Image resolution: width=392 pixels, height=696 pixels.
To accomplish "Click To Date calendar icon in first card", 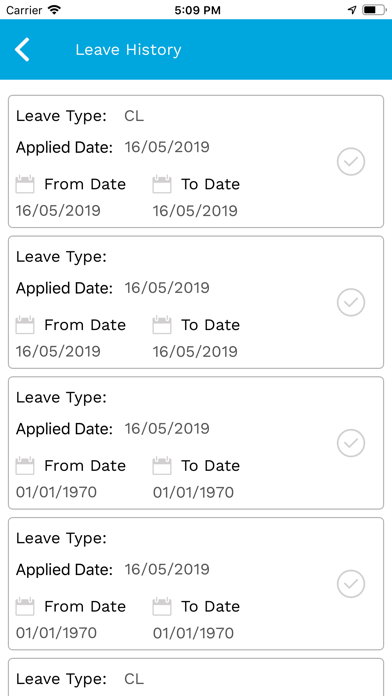I will 162,184.
